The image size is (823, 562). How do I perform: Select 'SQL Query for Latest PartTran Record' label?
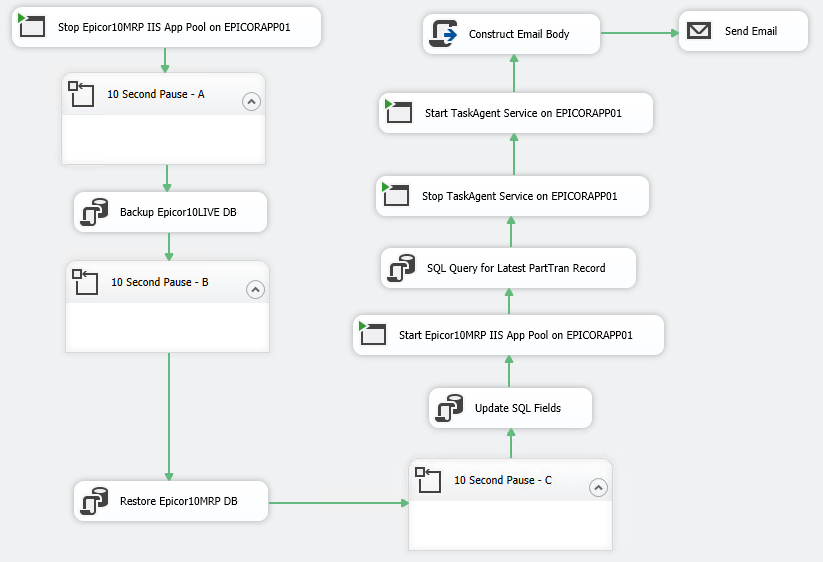516,268
